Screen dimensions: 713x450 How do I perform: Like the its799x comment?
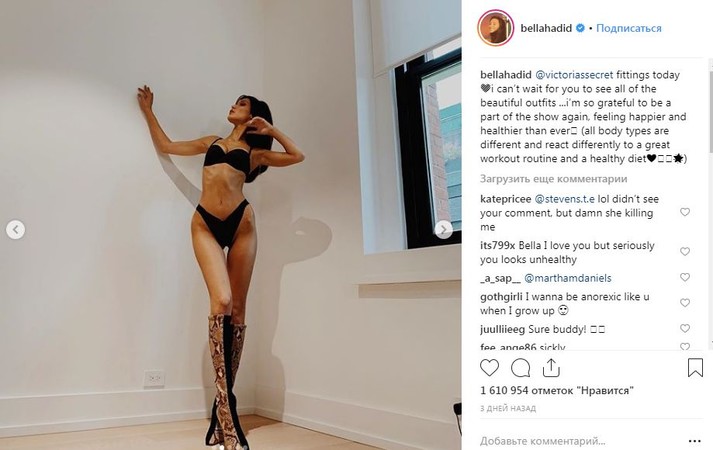[685, 251]
